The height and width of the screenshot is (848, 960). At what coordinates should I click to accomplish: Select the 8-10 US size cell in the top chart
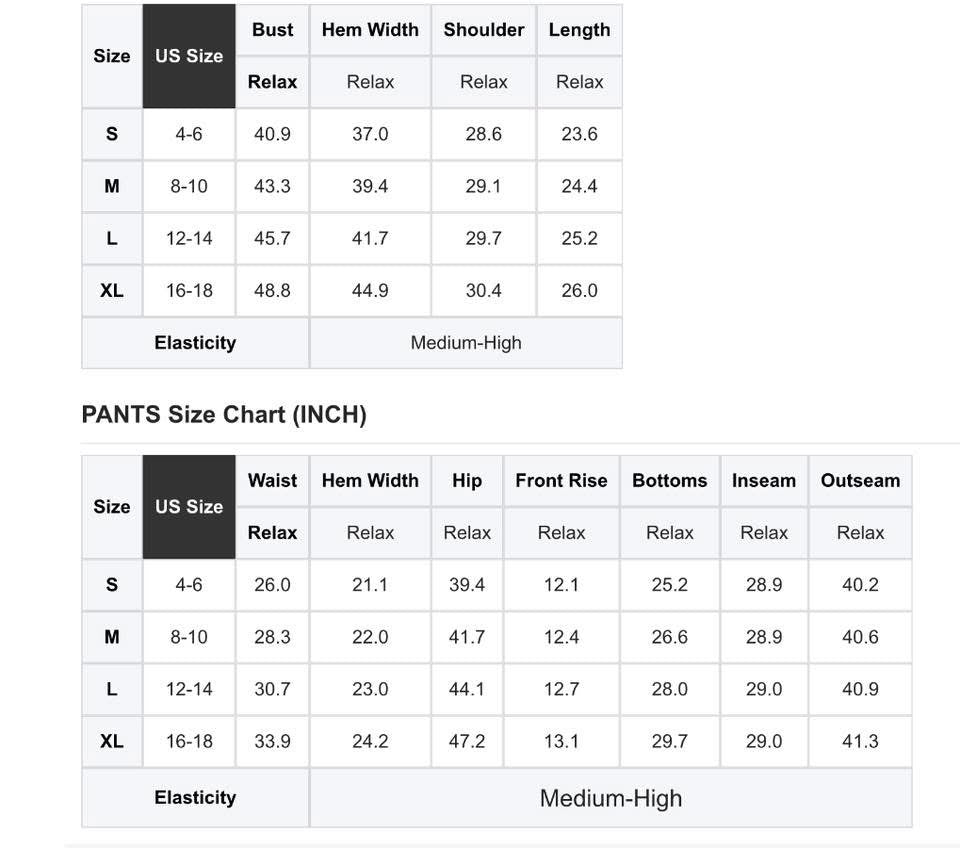(189, 187)
